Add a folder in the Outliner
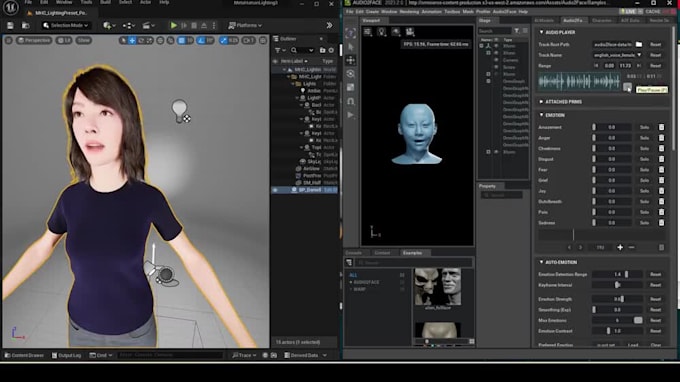 [x=322, y=50]
